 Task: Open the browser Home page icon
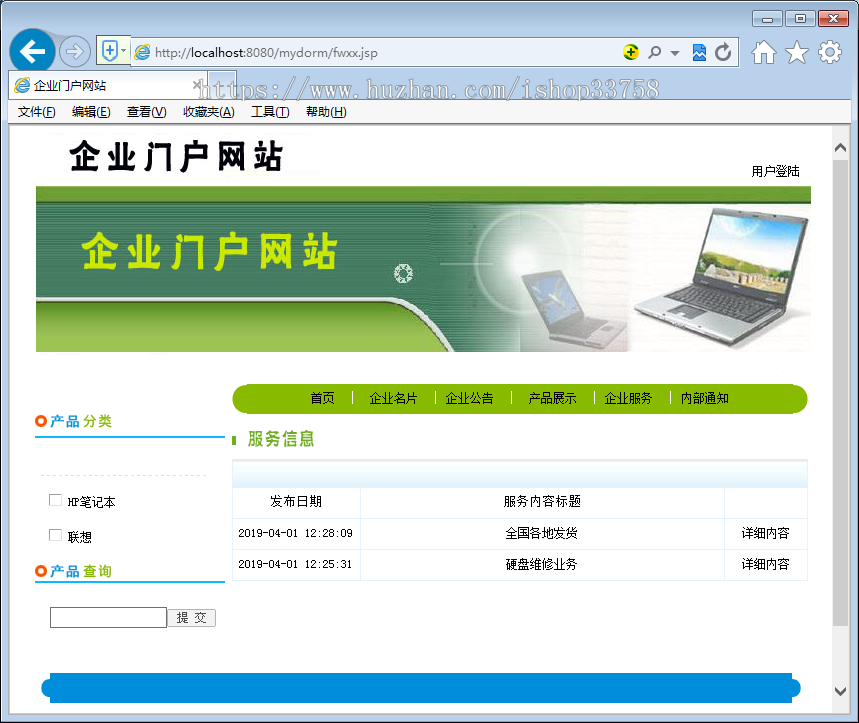pyautogui.click(x=763, y=51)
